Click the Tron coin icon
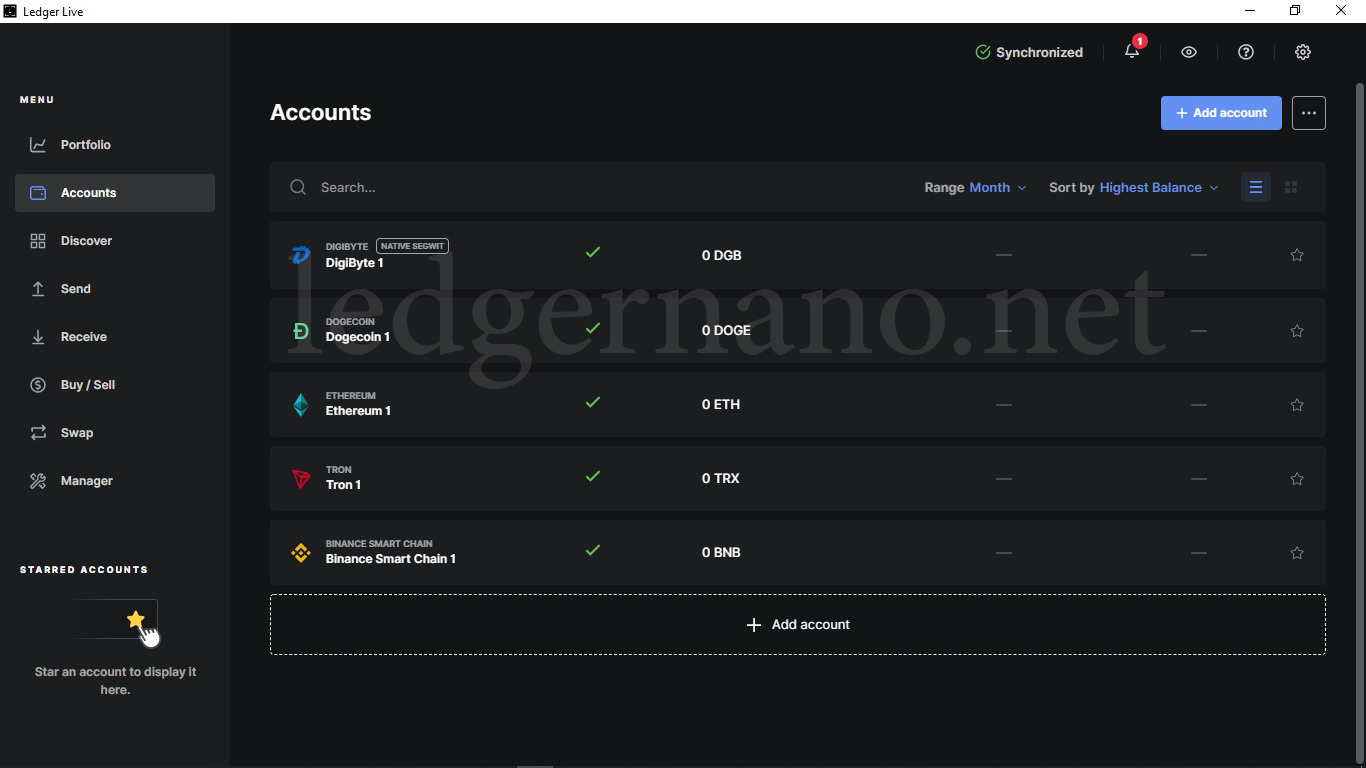The height and width of the screenshot is (768, 1366). click(300, 479)
